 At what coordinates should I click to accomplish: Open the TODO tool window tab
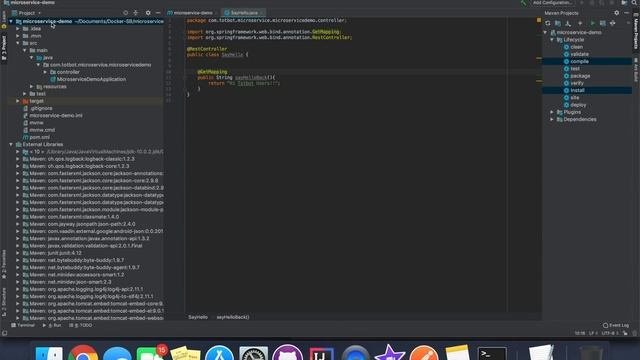(80, 325)
